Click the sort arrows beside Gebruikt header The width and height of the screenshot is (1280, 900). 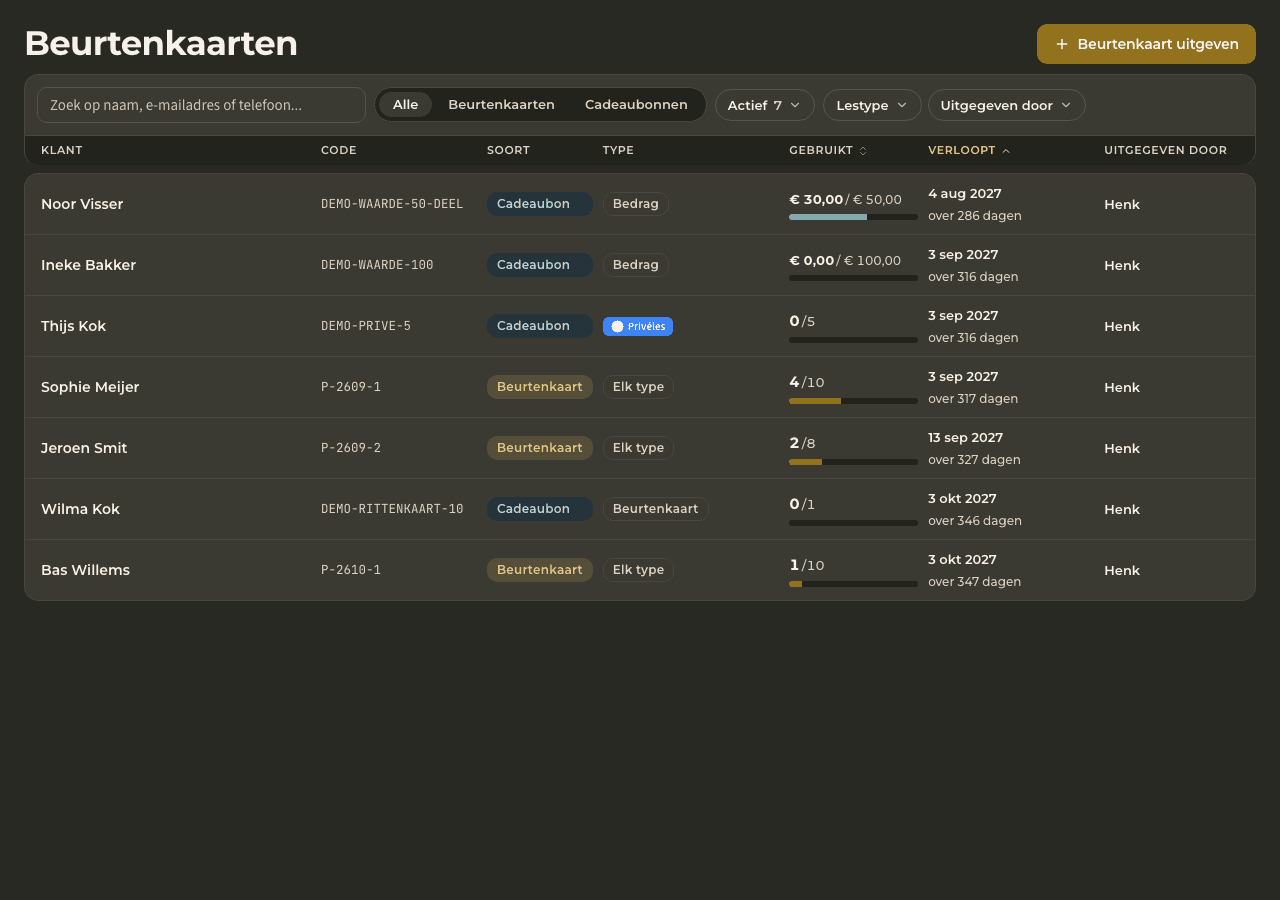point(863,151)
